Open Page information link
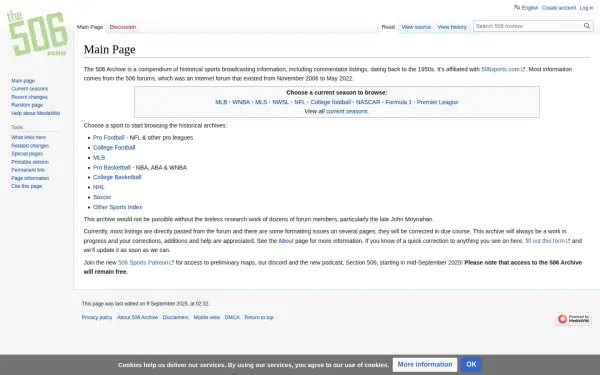 point(30,178)
